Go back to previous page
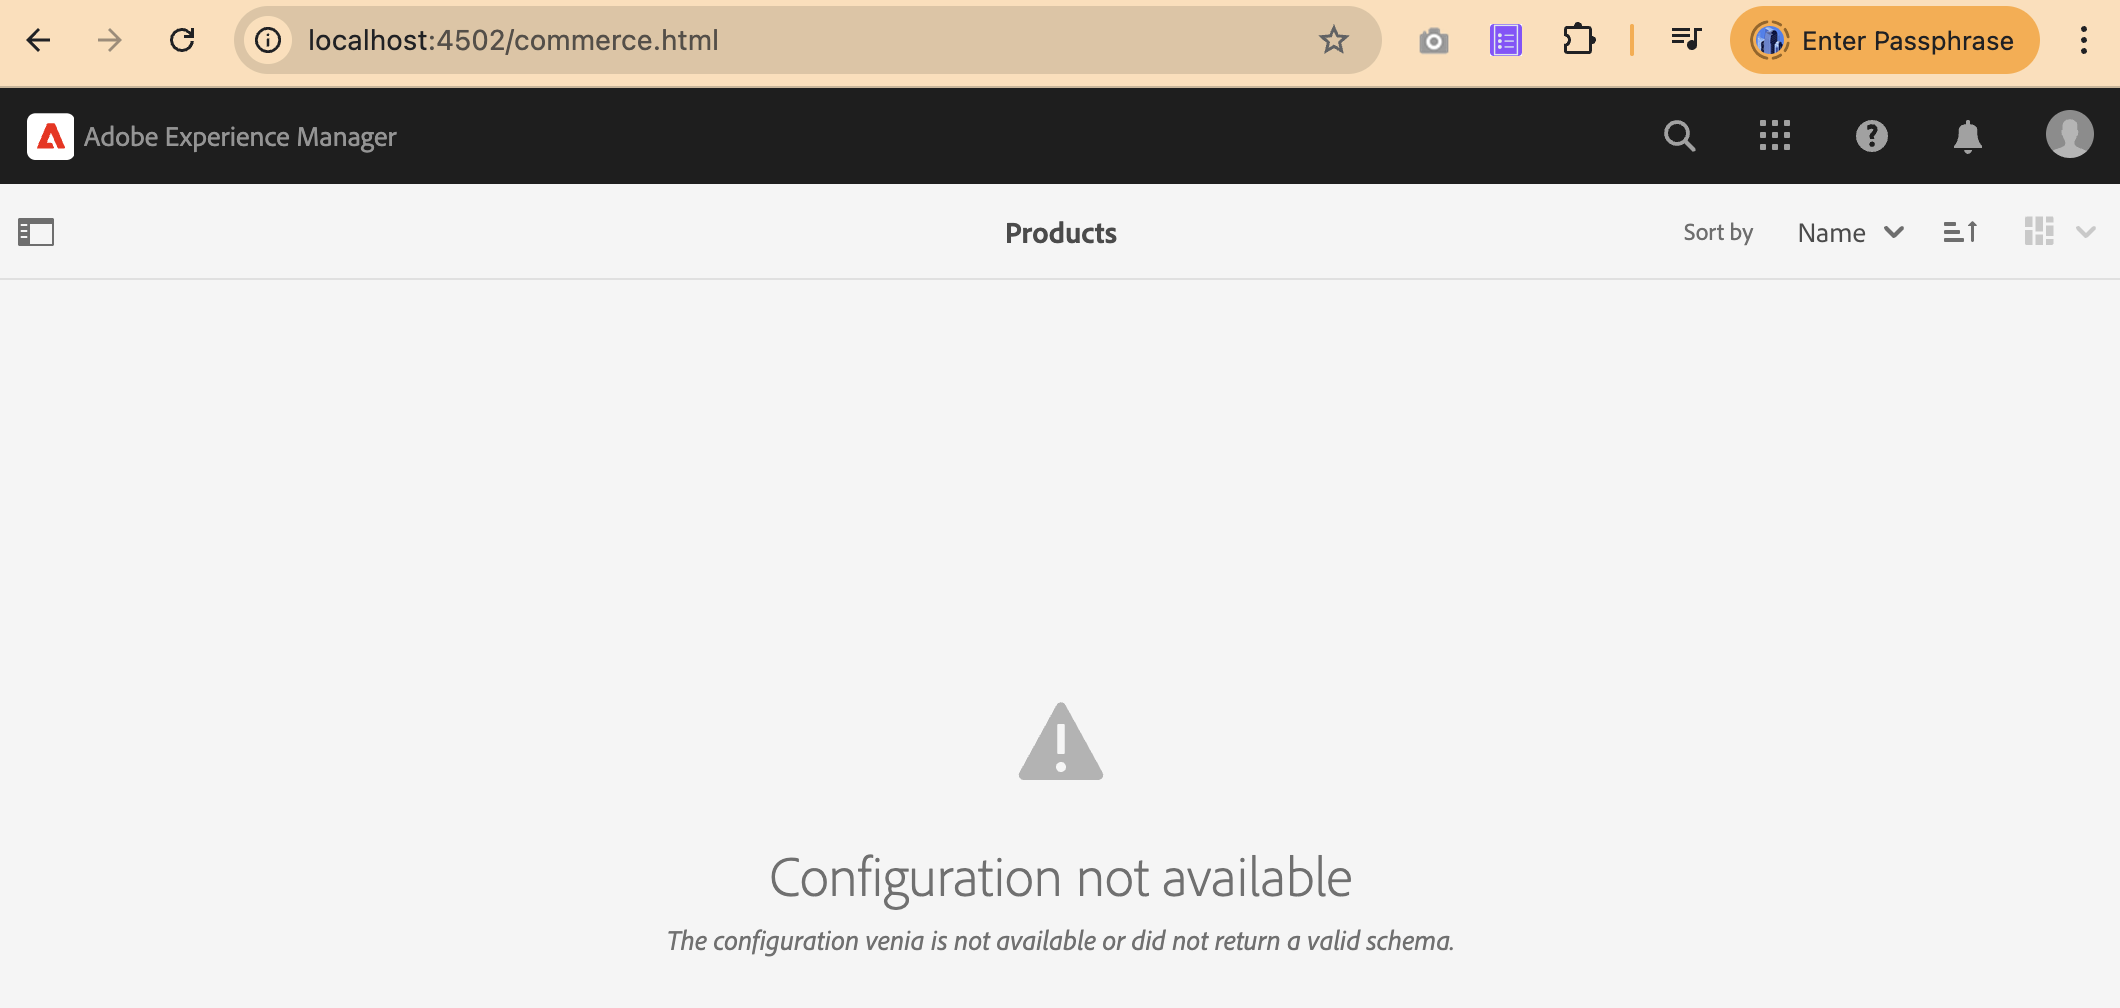 pyautogui.click(x=39, y=40)
